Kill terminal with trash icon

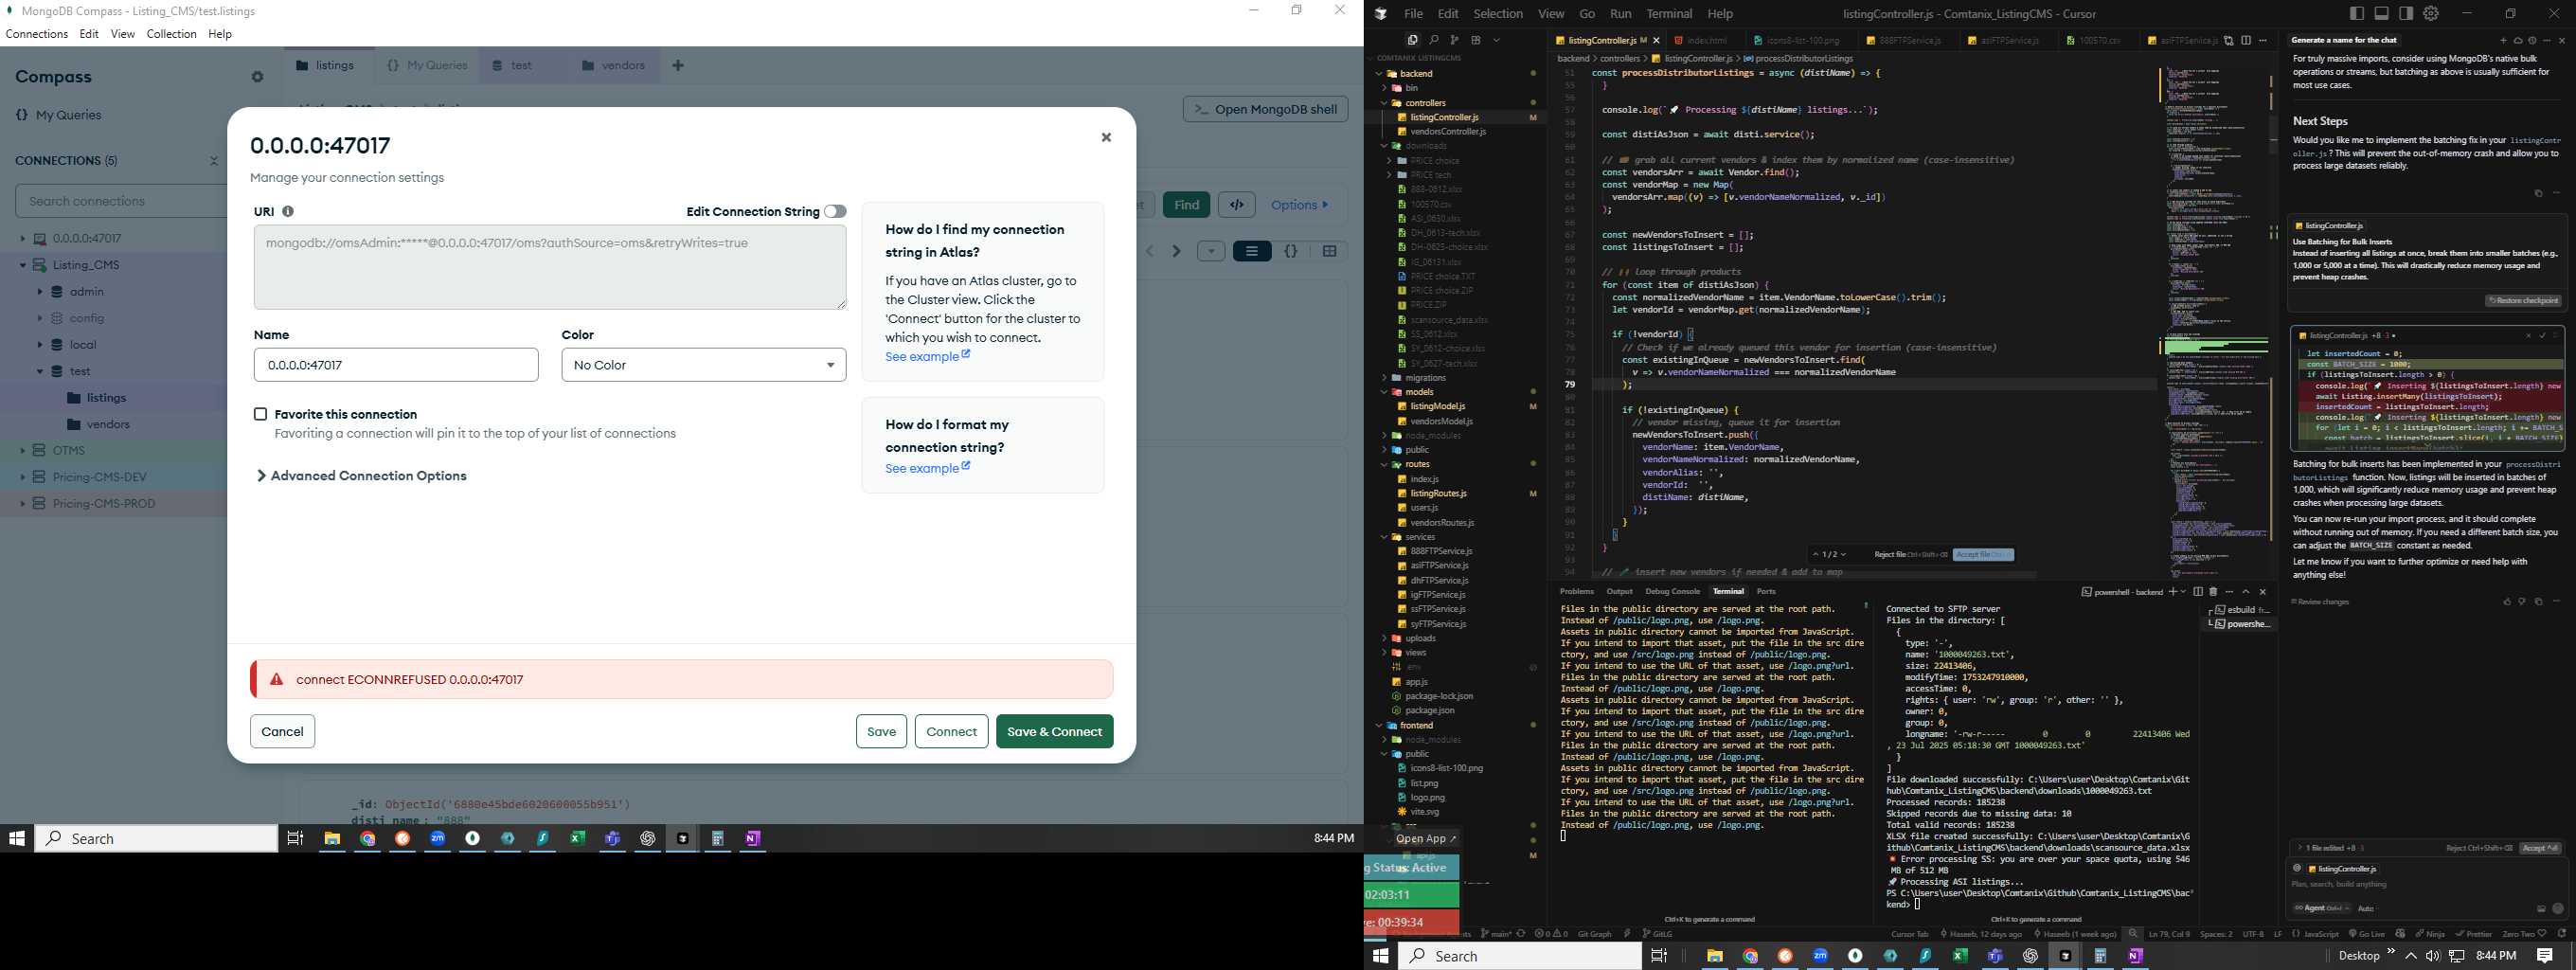[2213, 592]
